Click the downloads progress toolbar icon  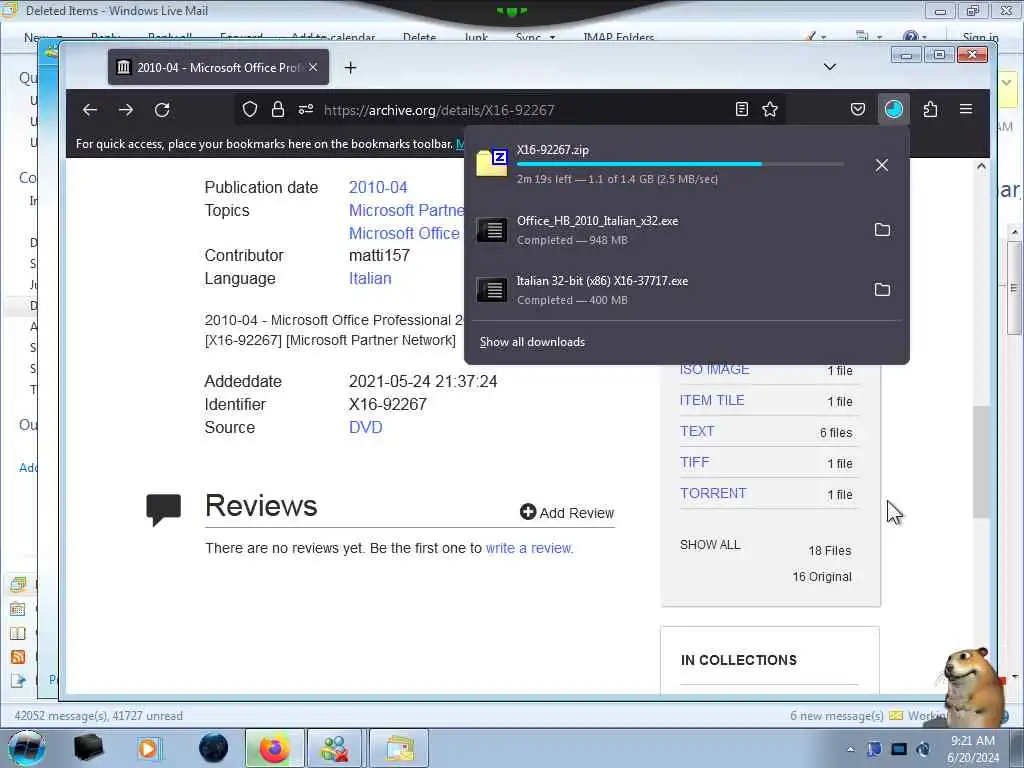coord(893,109)
